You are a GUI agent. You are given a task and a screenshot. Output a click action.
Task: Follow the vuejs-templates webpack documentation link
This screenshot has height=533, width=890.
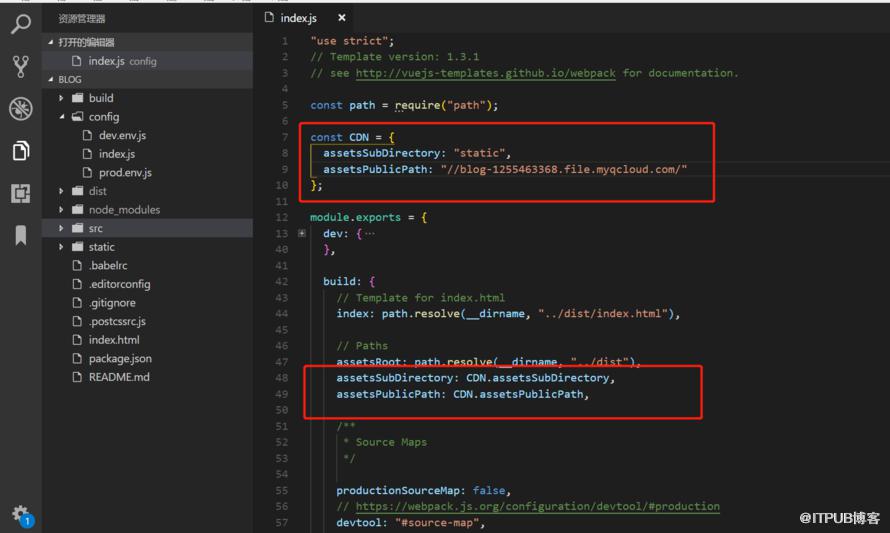click(x=485, y=73)
